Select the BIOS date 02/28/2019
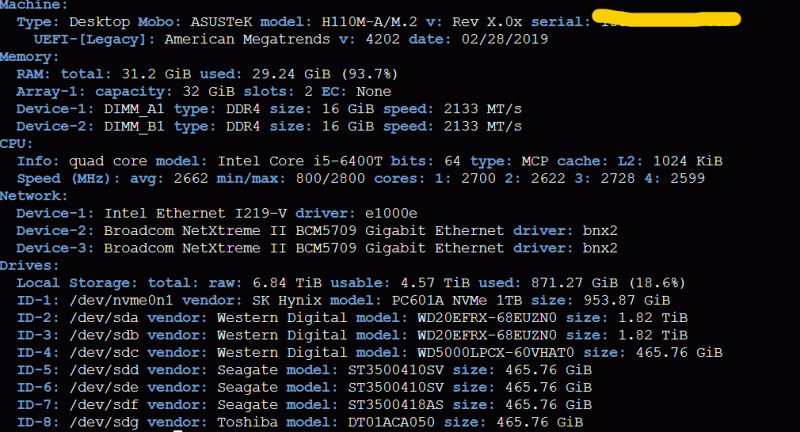Viewport: 800px width, 432px height. [504, 39]
